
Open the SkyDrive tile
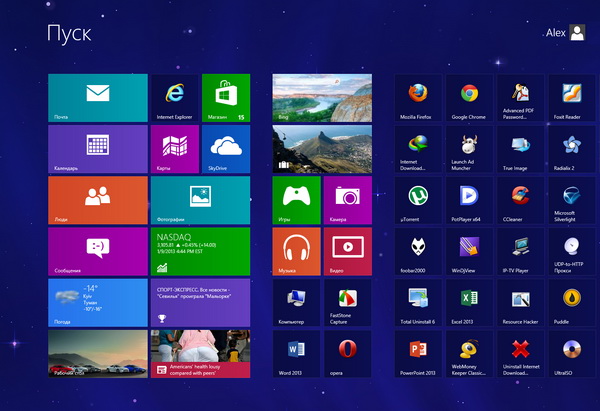click(x=225, y=148)
